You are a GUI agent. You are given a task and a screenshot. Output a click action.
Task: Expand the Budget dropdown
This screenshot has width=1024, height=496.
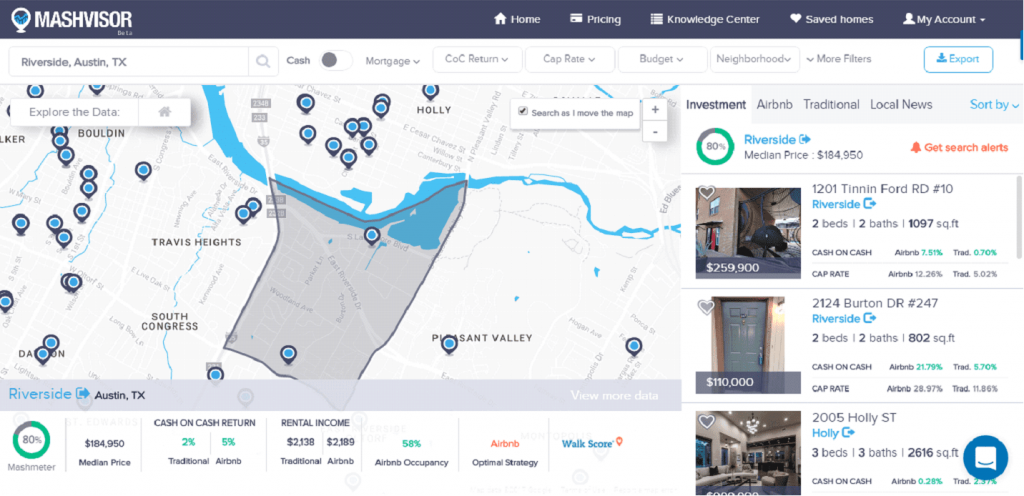tap(661, 60)
